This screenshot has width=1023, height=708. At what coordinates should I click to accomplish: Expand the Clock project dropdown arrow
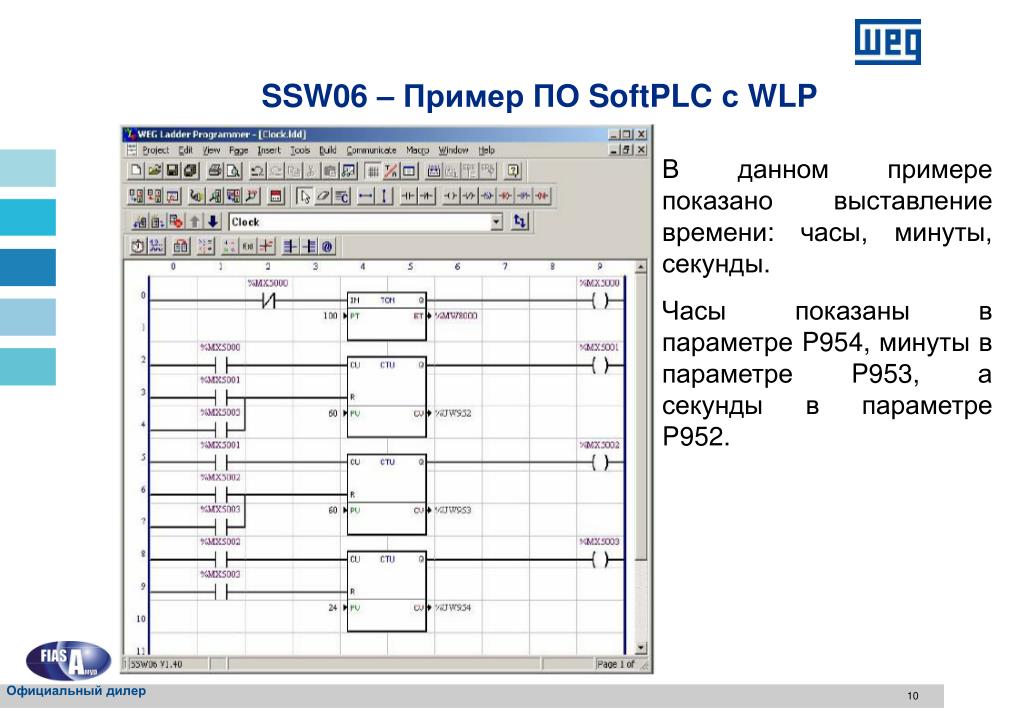pos(496,221)
